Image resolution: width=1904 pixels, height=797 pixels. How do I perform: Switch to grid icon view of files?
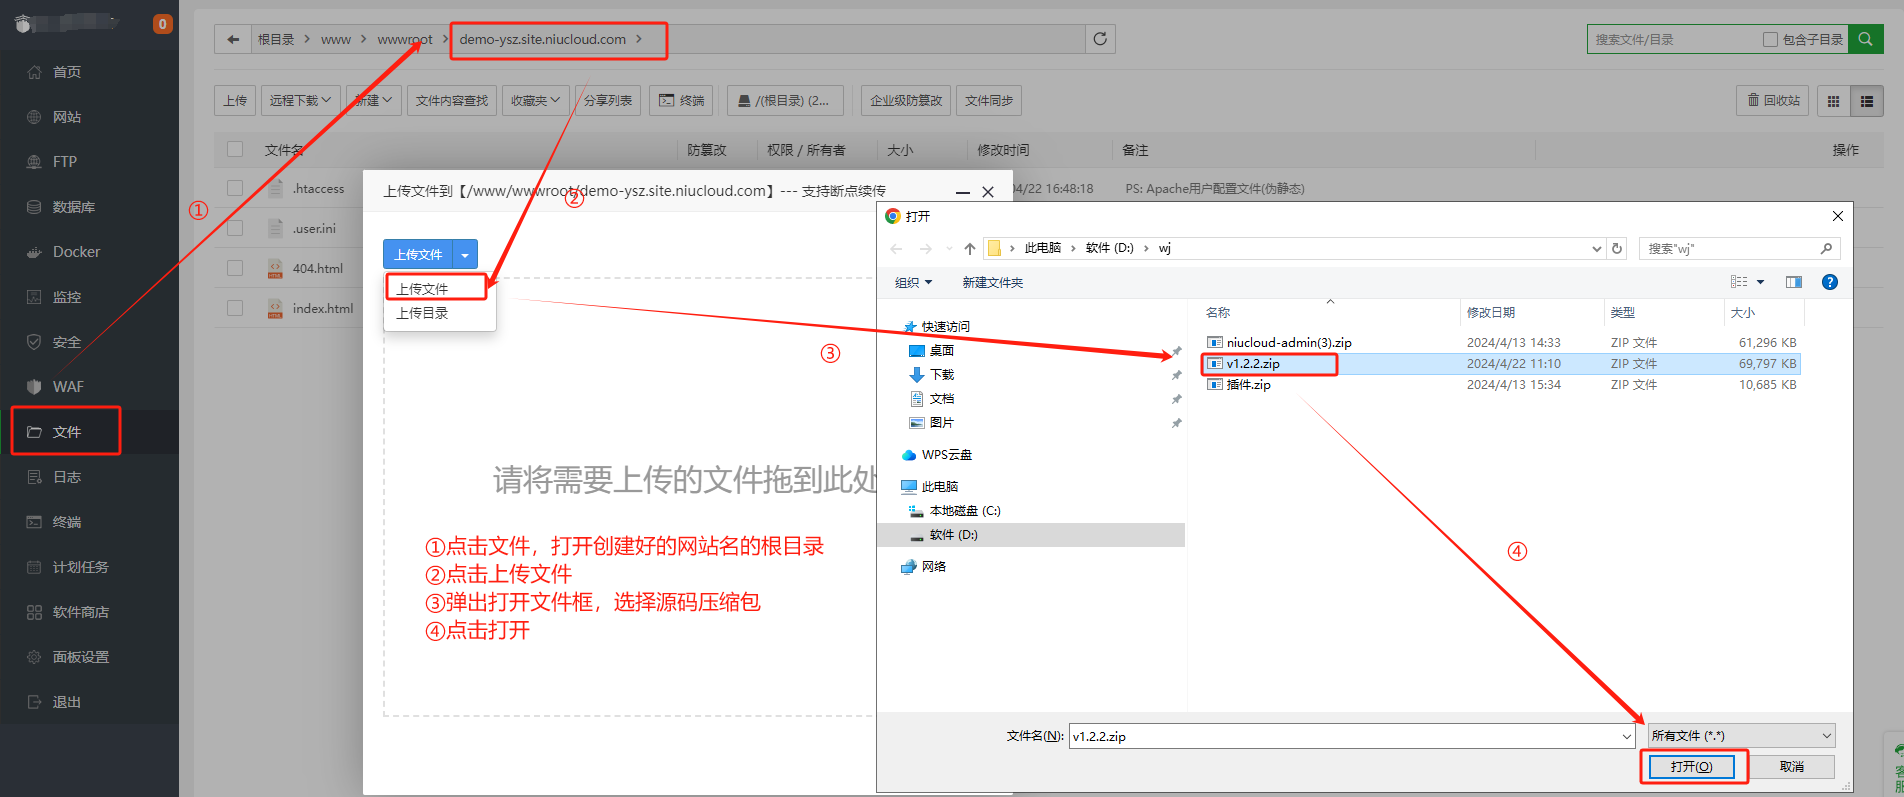point(1833,100)
